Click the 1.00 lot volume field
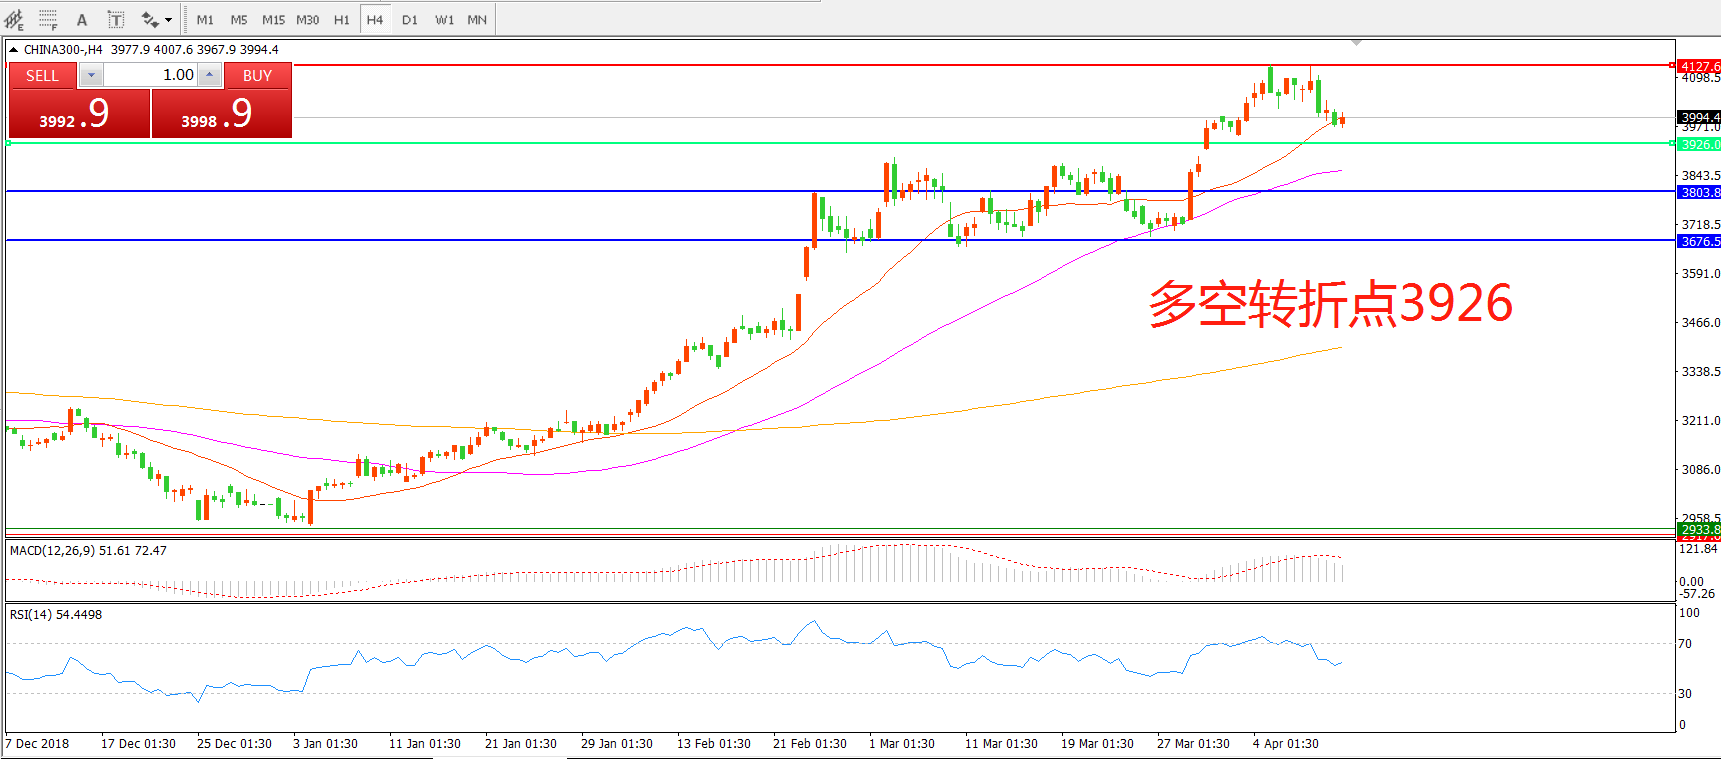Screen dimensions: 1721x759 pyautogui.click(x=150, y=75)
